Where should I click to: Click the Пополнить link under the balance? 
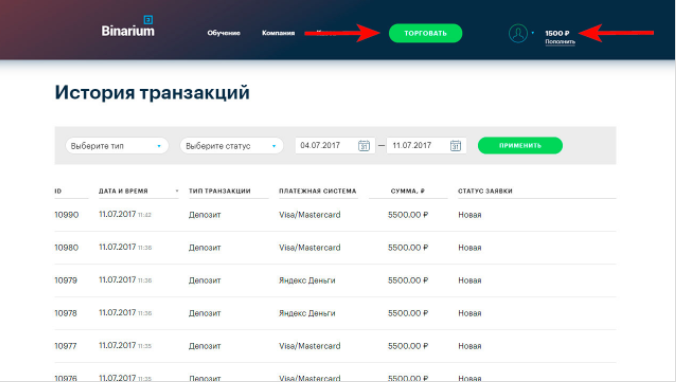click(x=560, y=42)
